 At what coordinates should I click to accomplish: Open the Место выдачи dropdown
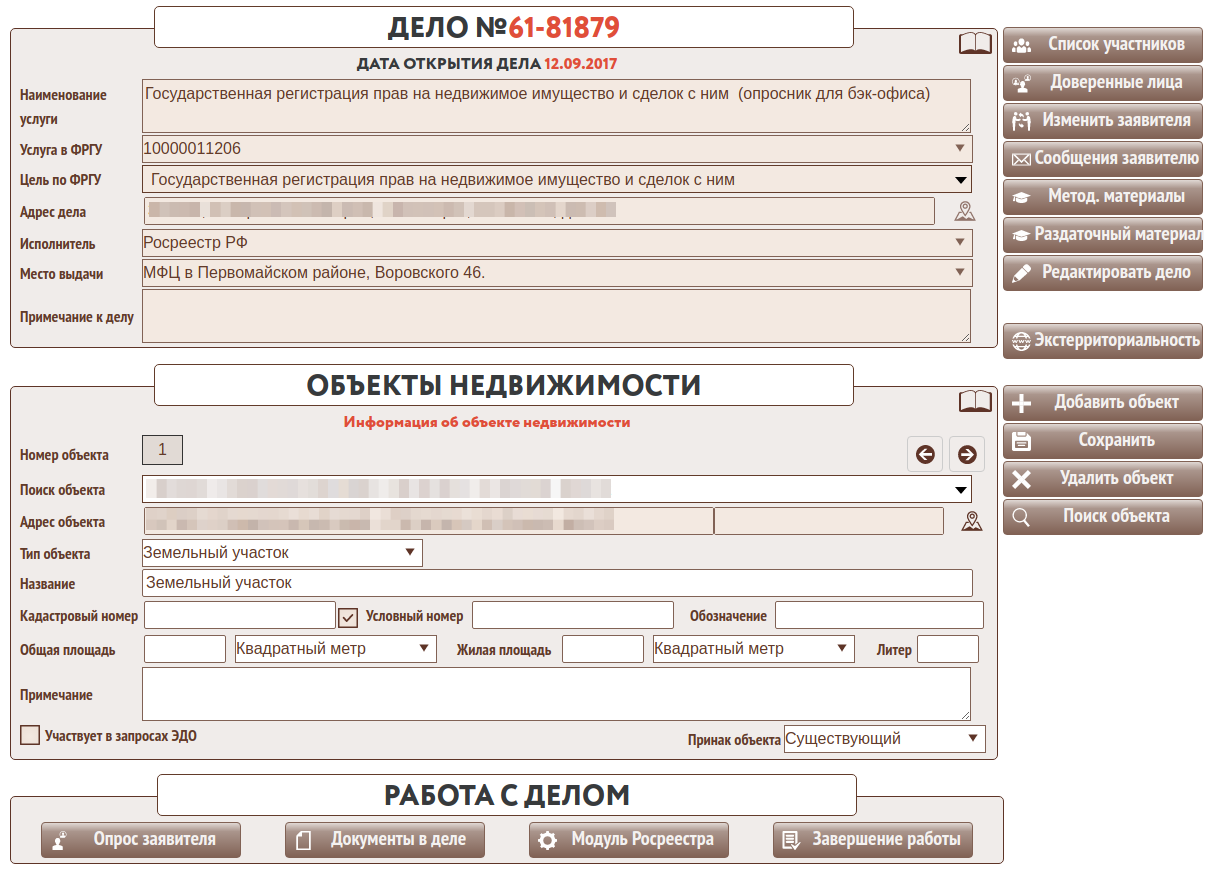point(557,273)
